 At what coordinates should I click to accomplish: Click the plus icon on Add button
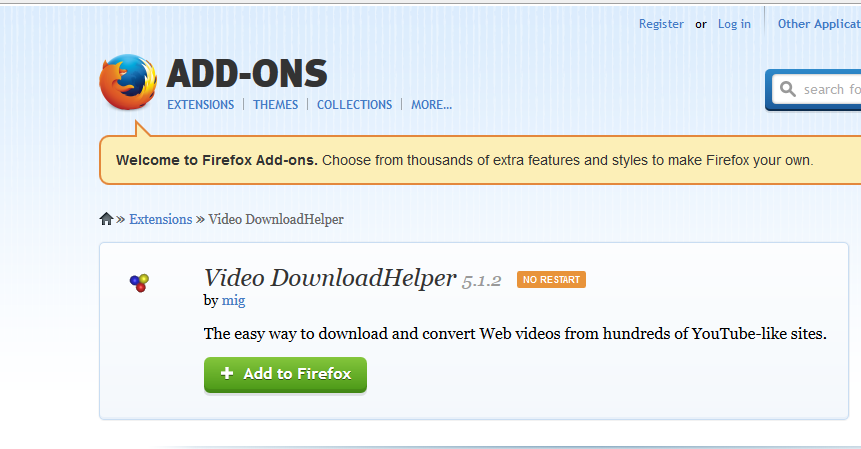(227, 373)
